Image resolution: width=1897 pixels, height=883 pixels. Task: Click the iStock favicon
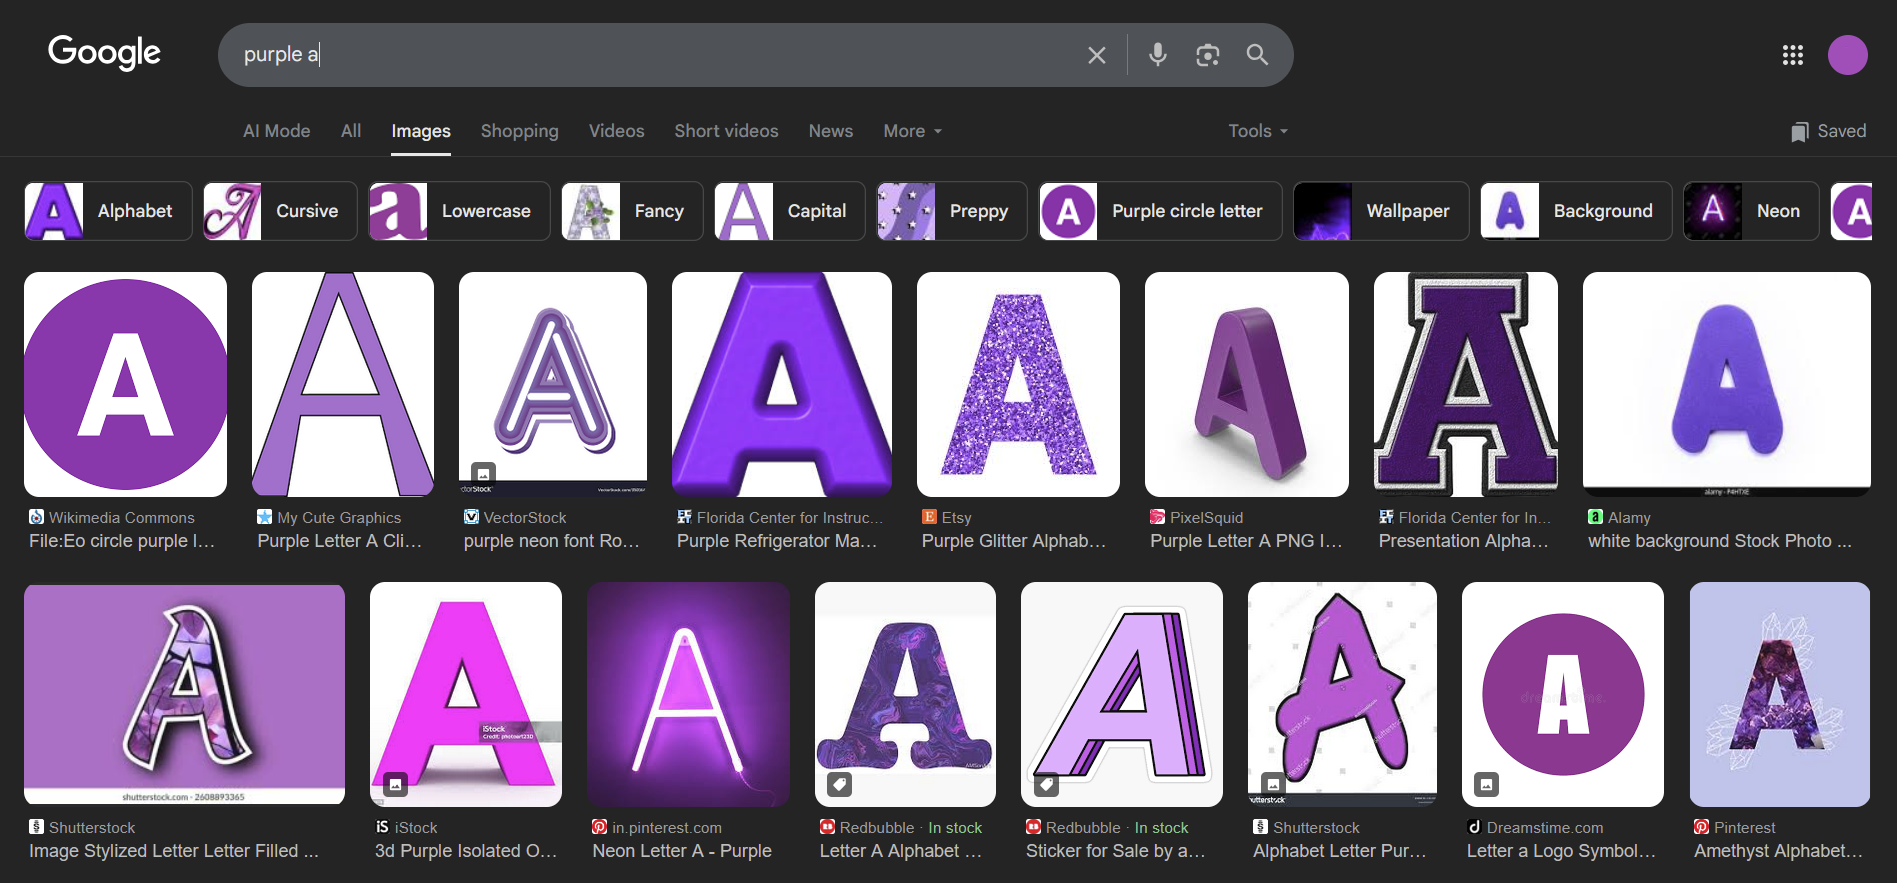tap(383, 827)
